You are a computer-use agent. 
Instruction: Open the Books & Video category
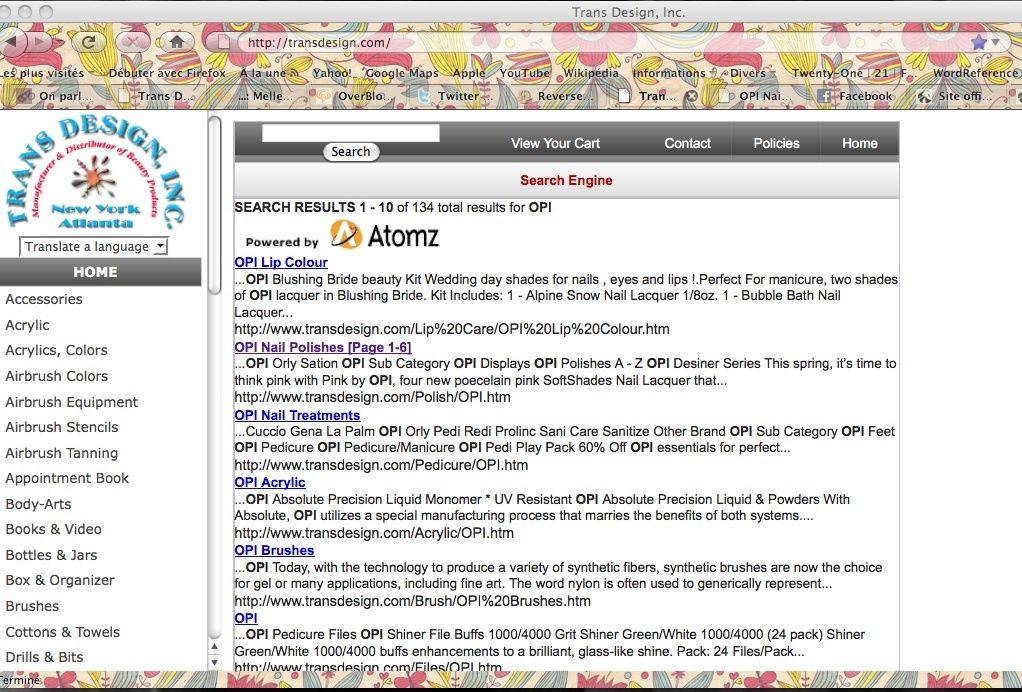(x=53, y=529)
